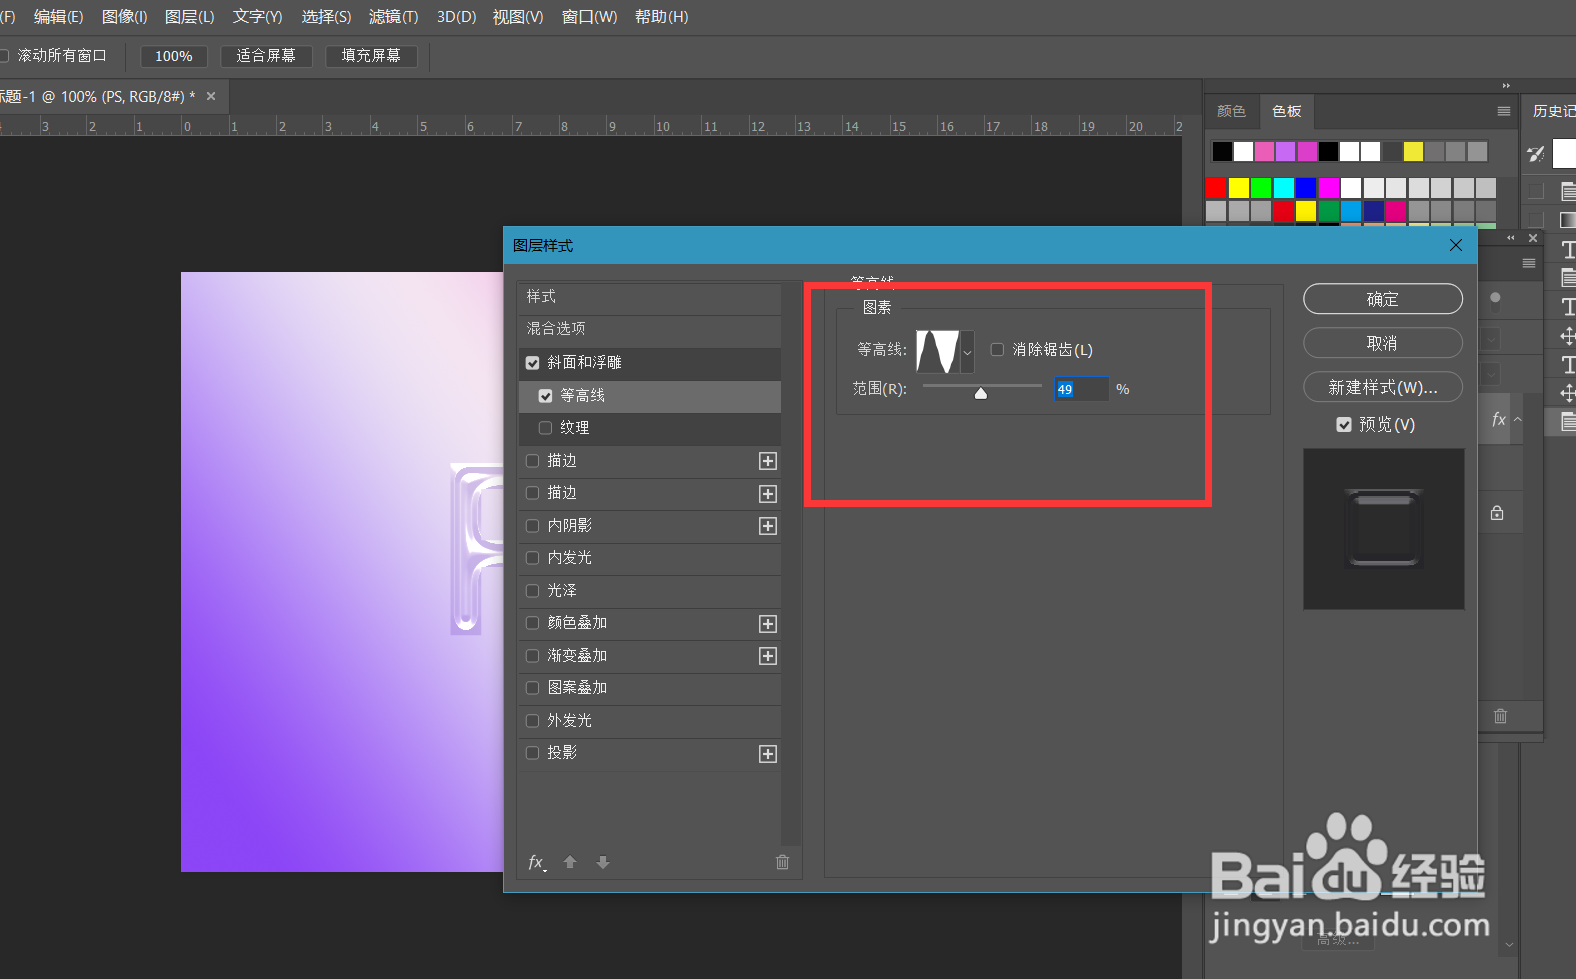
Task: Pick the red swatch in 色板 panel
Action: click(x=1216, y=188)
